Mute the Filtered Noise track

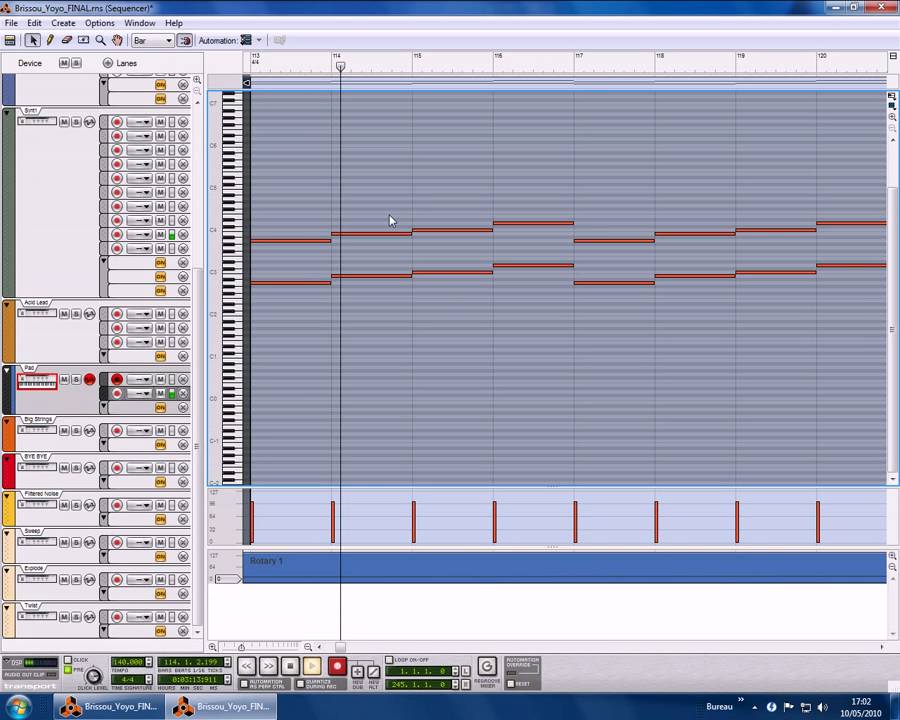(64, 505)
